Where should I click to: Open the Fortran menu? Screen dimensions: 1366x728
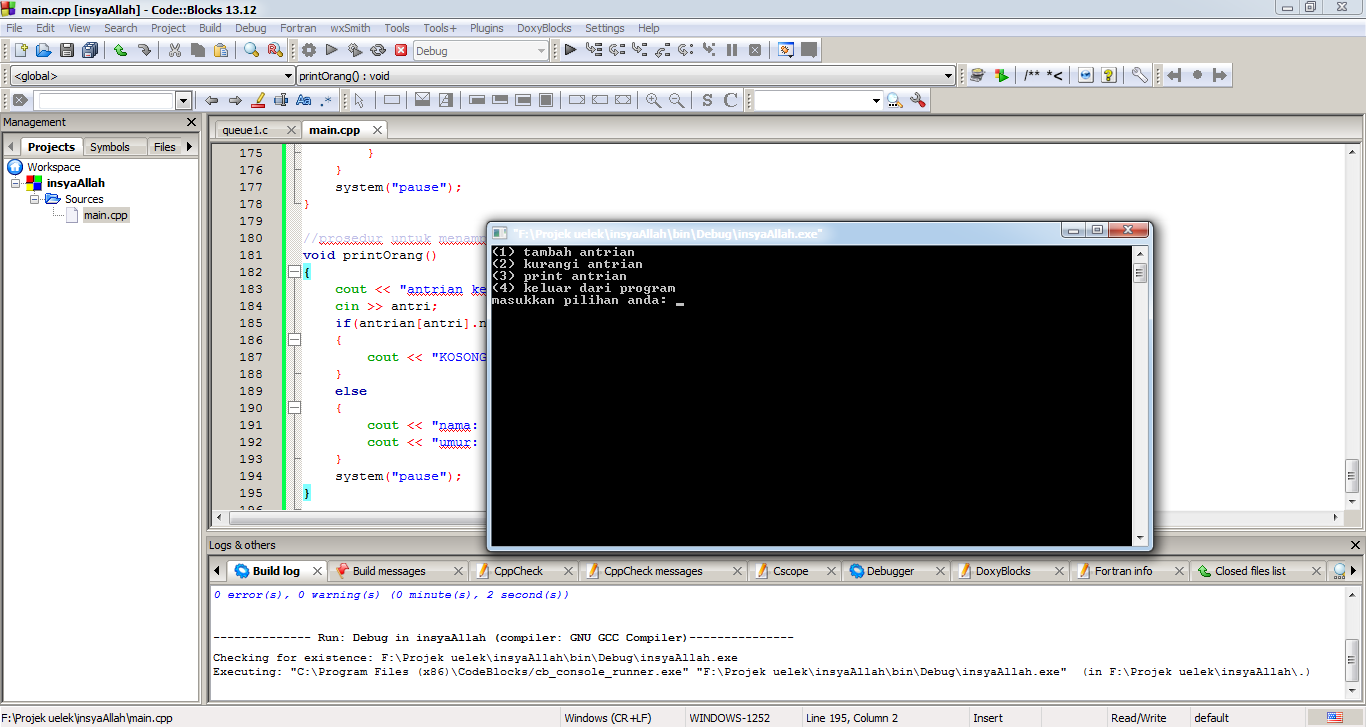298,28
